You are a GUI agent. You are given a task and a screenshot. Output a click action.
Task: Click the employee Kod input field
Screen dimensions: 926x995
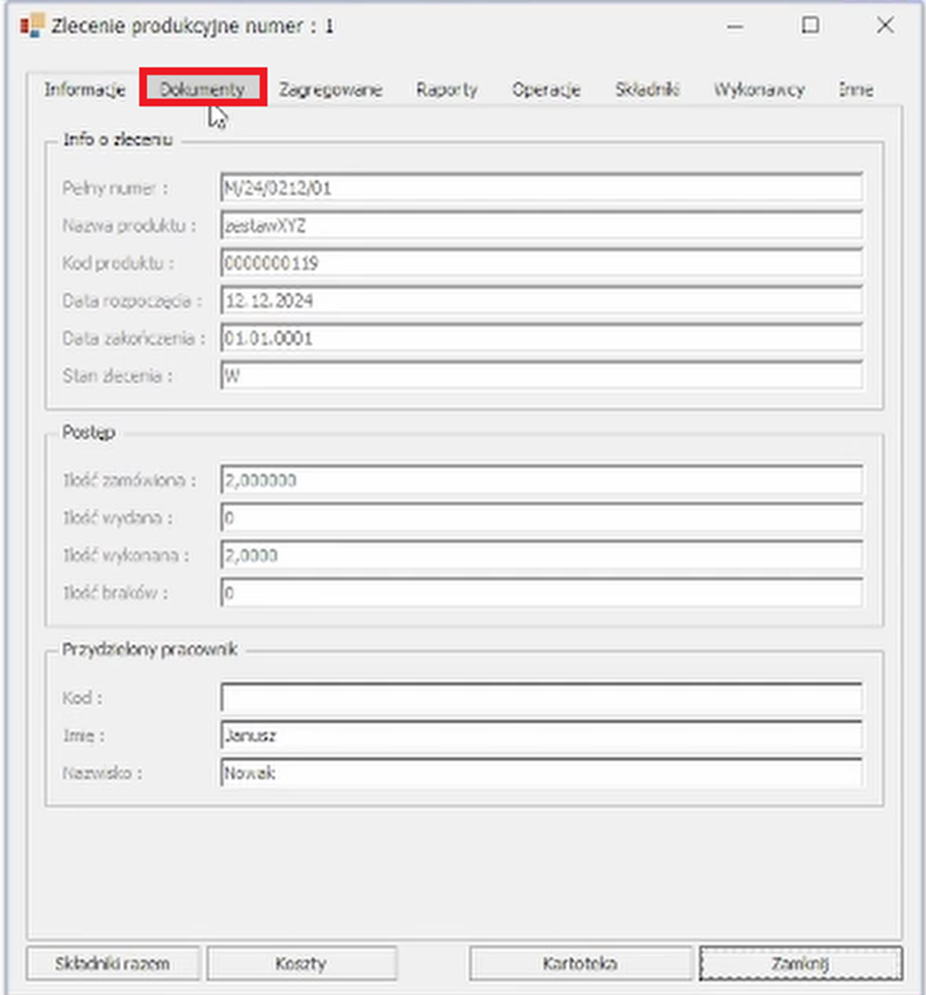[540, 698]
